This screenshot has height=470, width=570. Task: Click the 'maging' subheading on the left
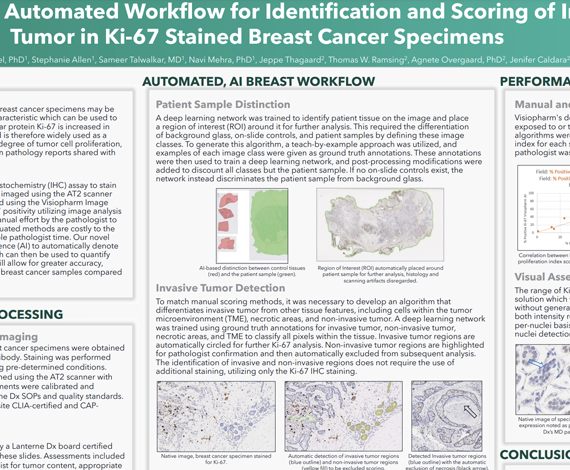point(19,337)
